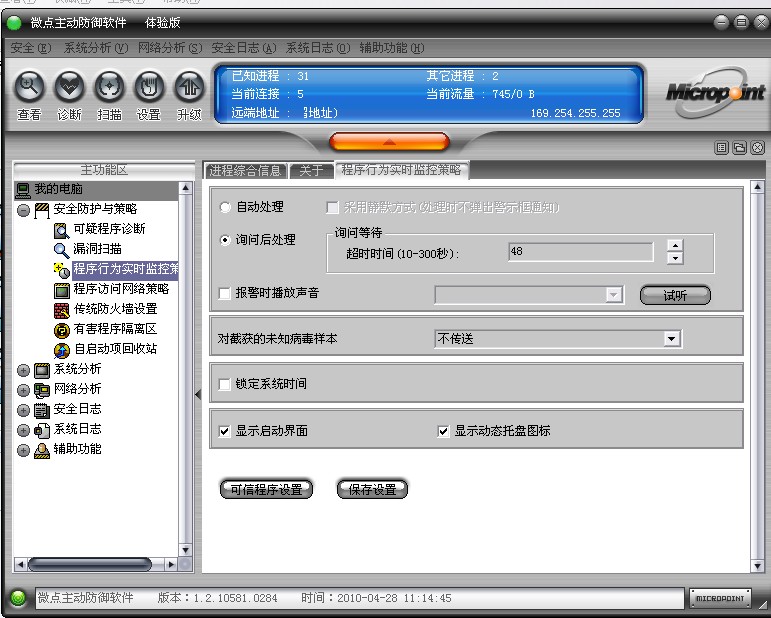771x618 pixels.
Task: Expand the 系统分析 tree node
Action: click(23, 370)
